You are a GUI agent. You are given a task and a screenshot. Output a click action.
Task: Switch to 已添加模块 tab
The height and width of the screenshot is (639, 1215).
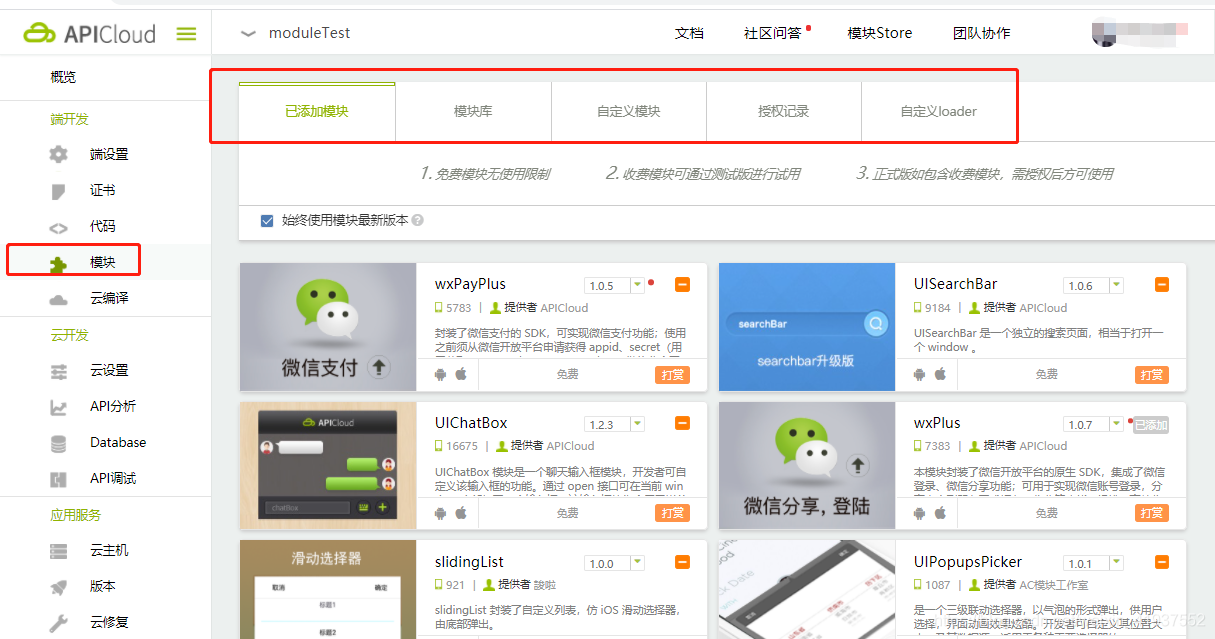(x=317, y=111)
